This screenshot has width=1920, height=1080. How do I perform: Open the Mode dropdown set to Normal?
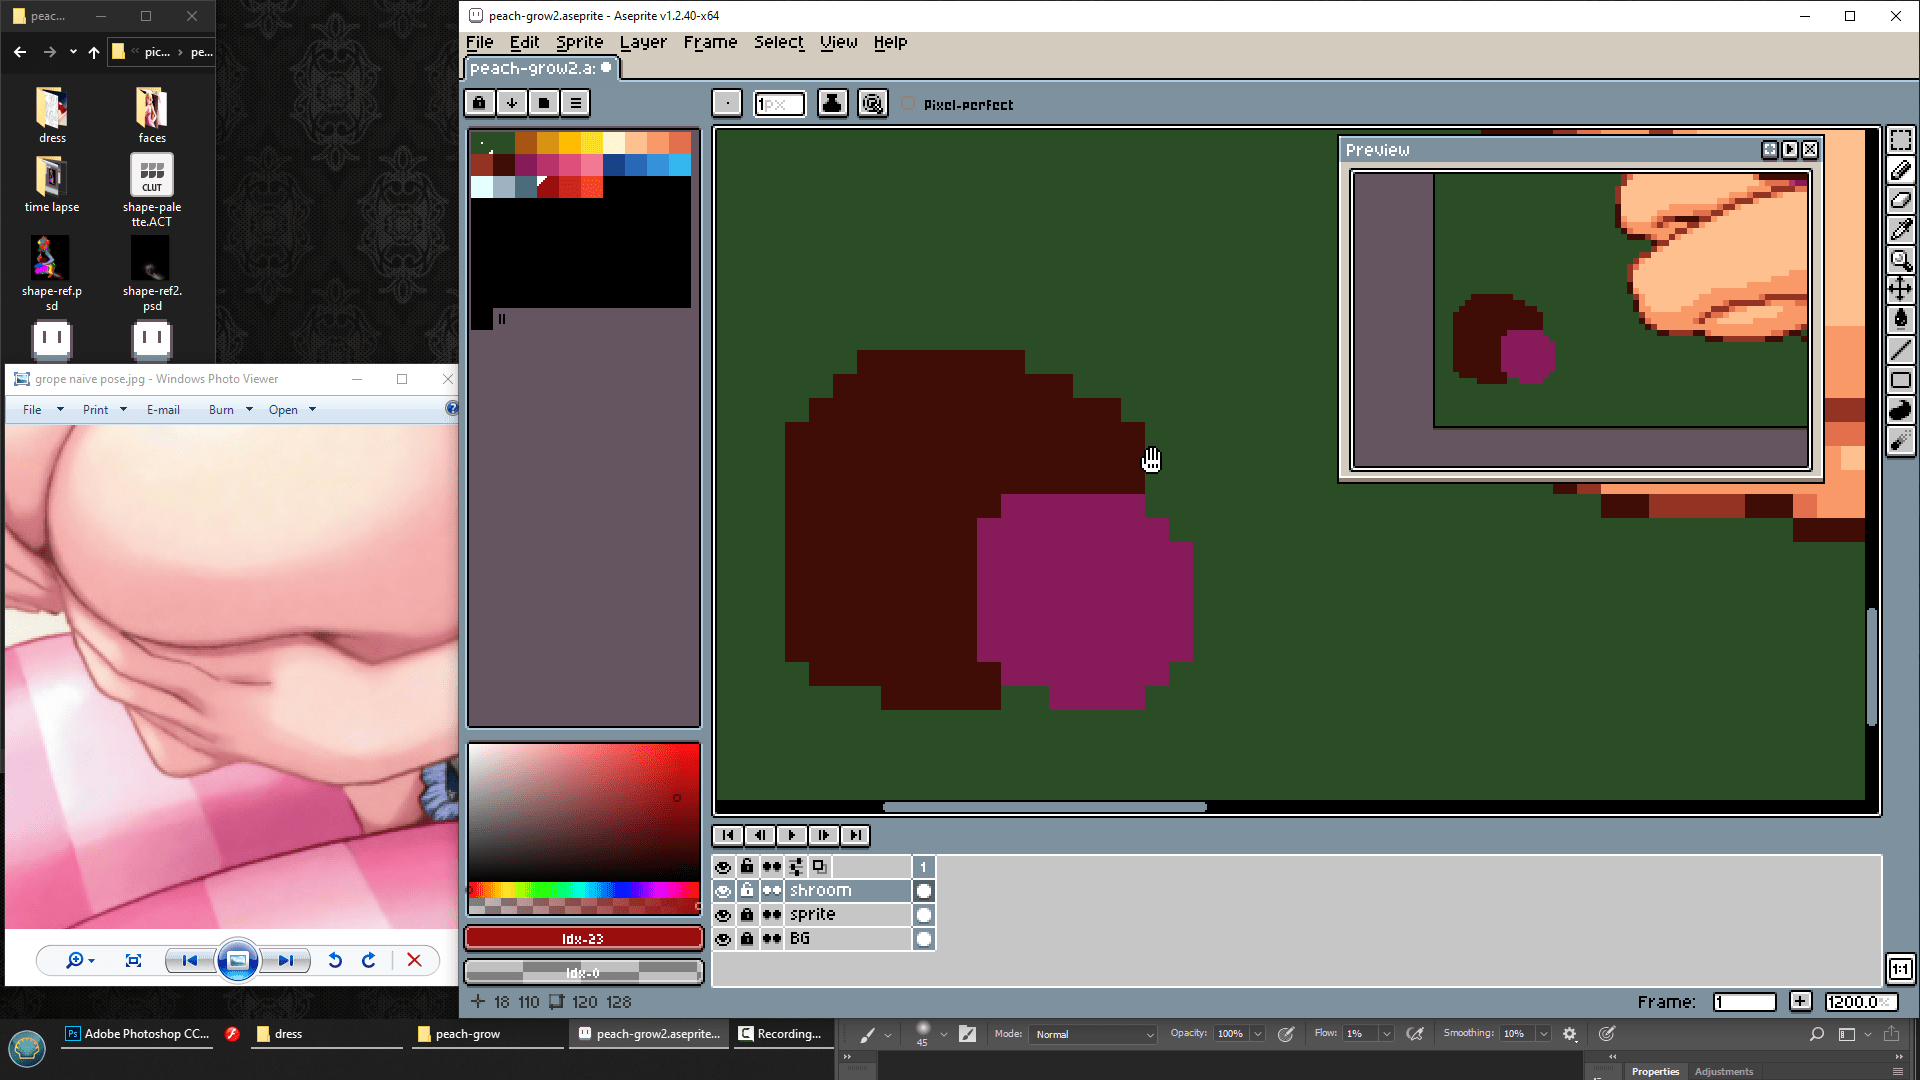click(x=1094, y=1034)
